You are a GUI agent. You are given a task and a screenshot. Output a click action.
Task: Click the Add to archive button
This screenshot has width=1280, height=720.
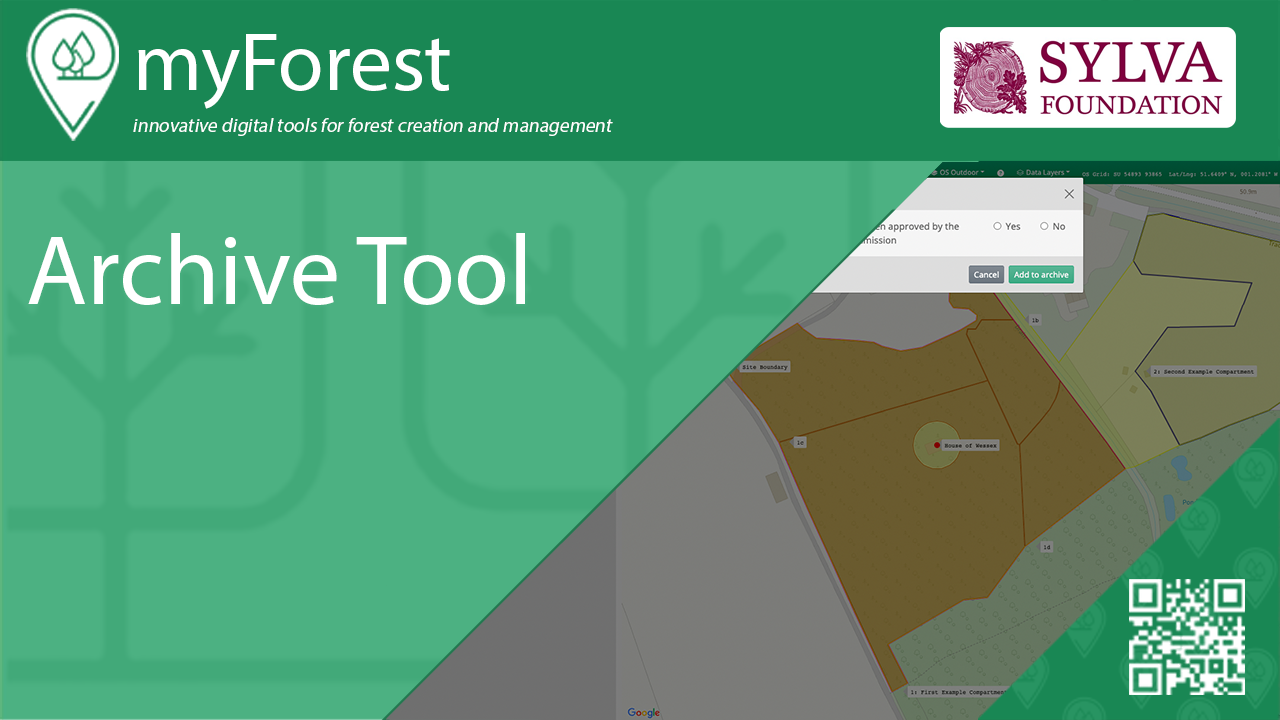pos(1041,275)
